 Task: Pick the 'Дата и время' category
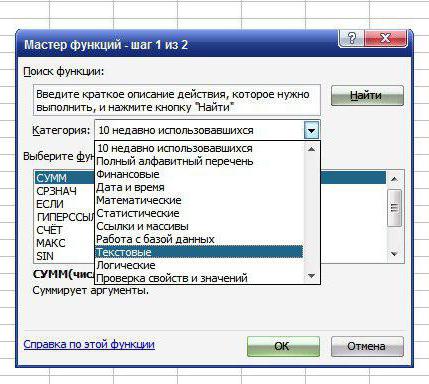tap(199, 187)
